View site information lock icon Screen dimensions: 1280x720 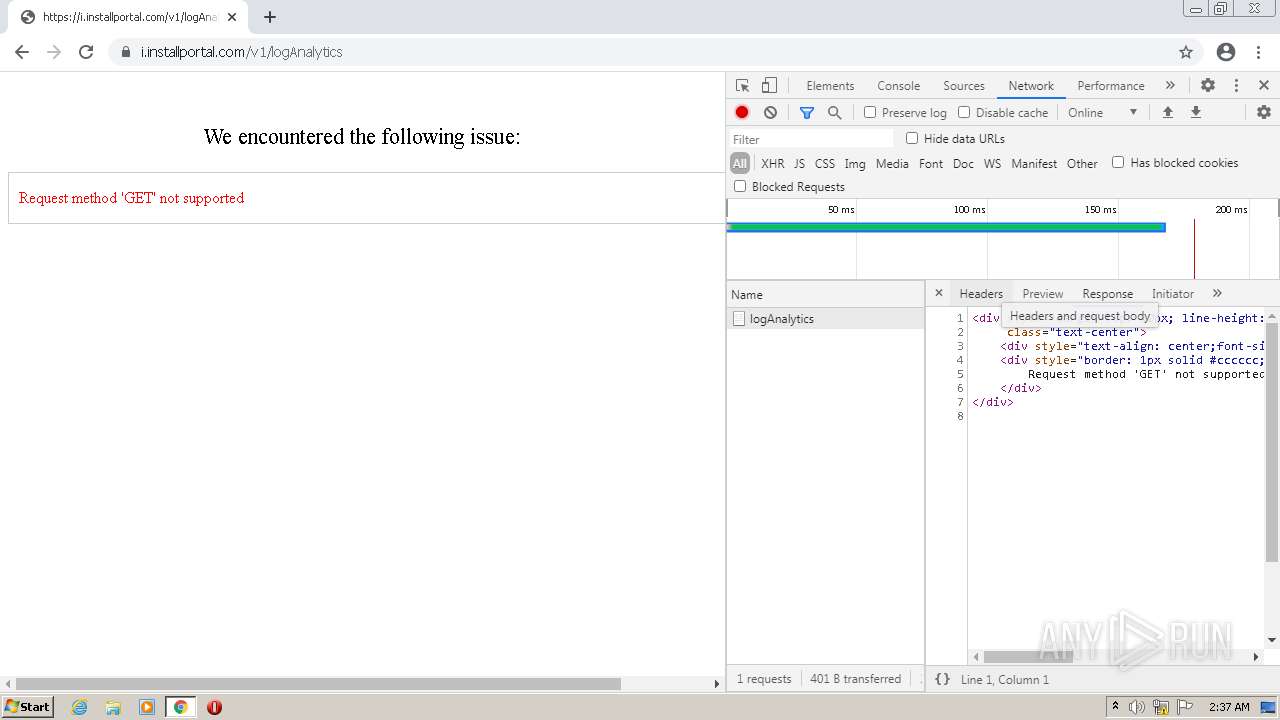[x=125, y=52]
